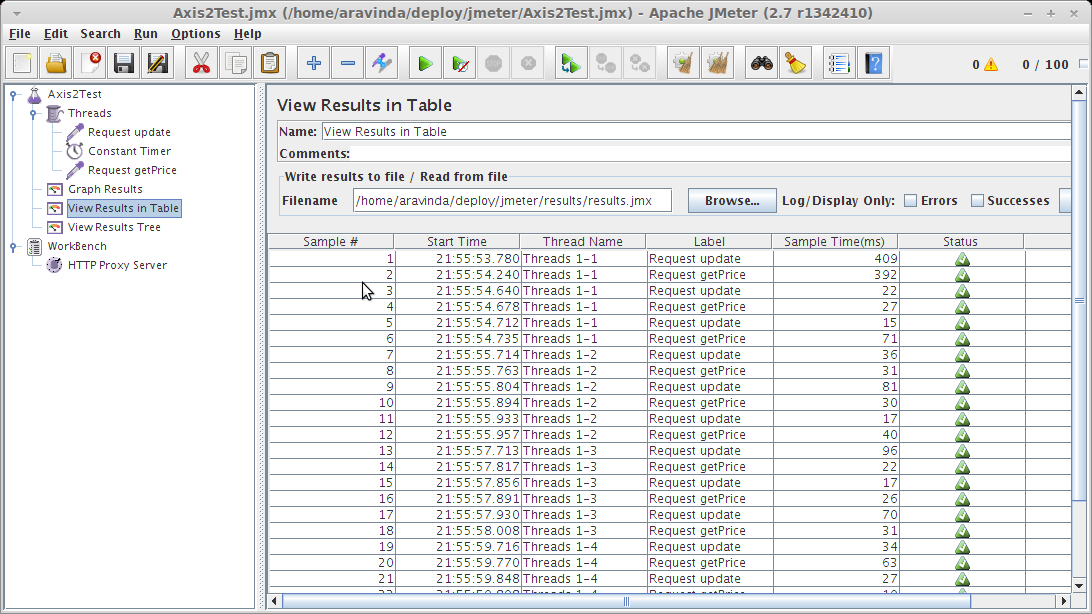The image size is (1092, 614).
Task: Click the vertical scrollbar down arrow
Action: click(x=1079, y=586)
